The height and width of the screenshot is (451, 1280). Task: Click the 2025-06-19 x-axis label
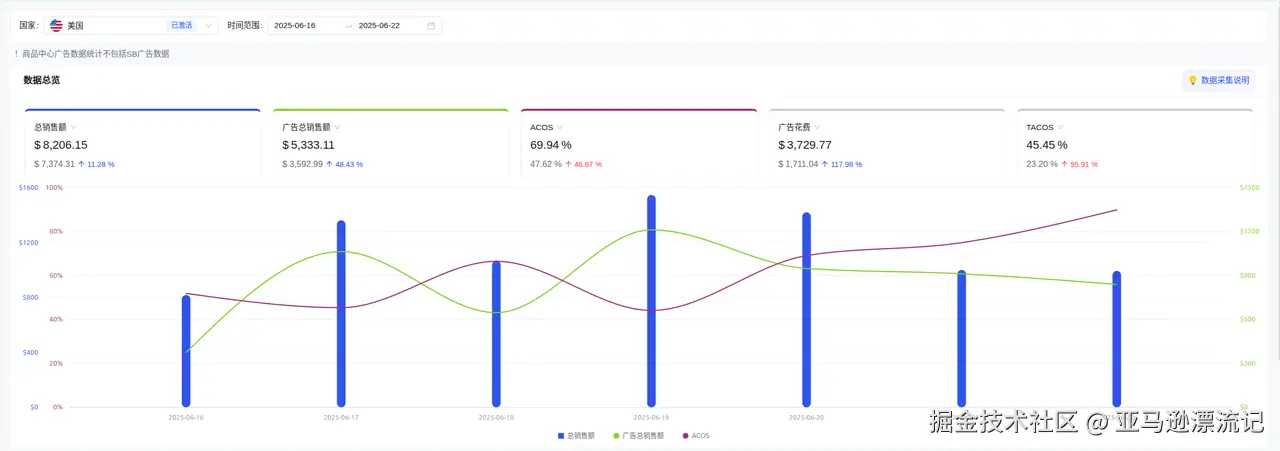coord(651,417)
